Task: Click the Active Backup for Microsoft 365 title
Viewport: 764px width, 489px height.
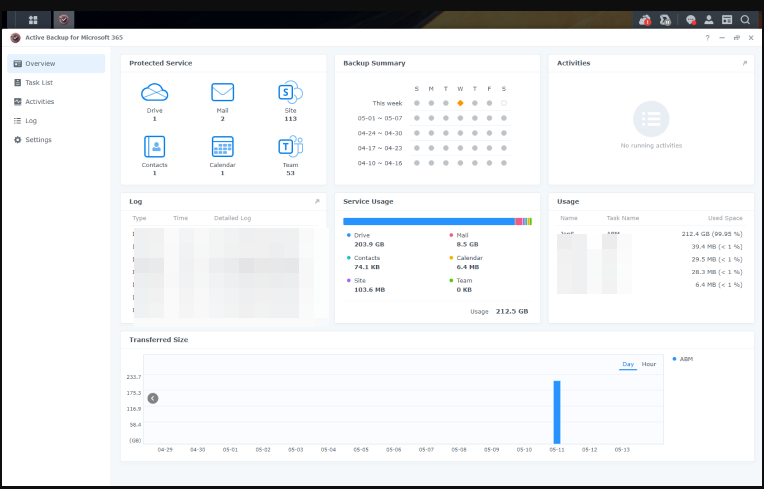Action: tap(74, 38)
